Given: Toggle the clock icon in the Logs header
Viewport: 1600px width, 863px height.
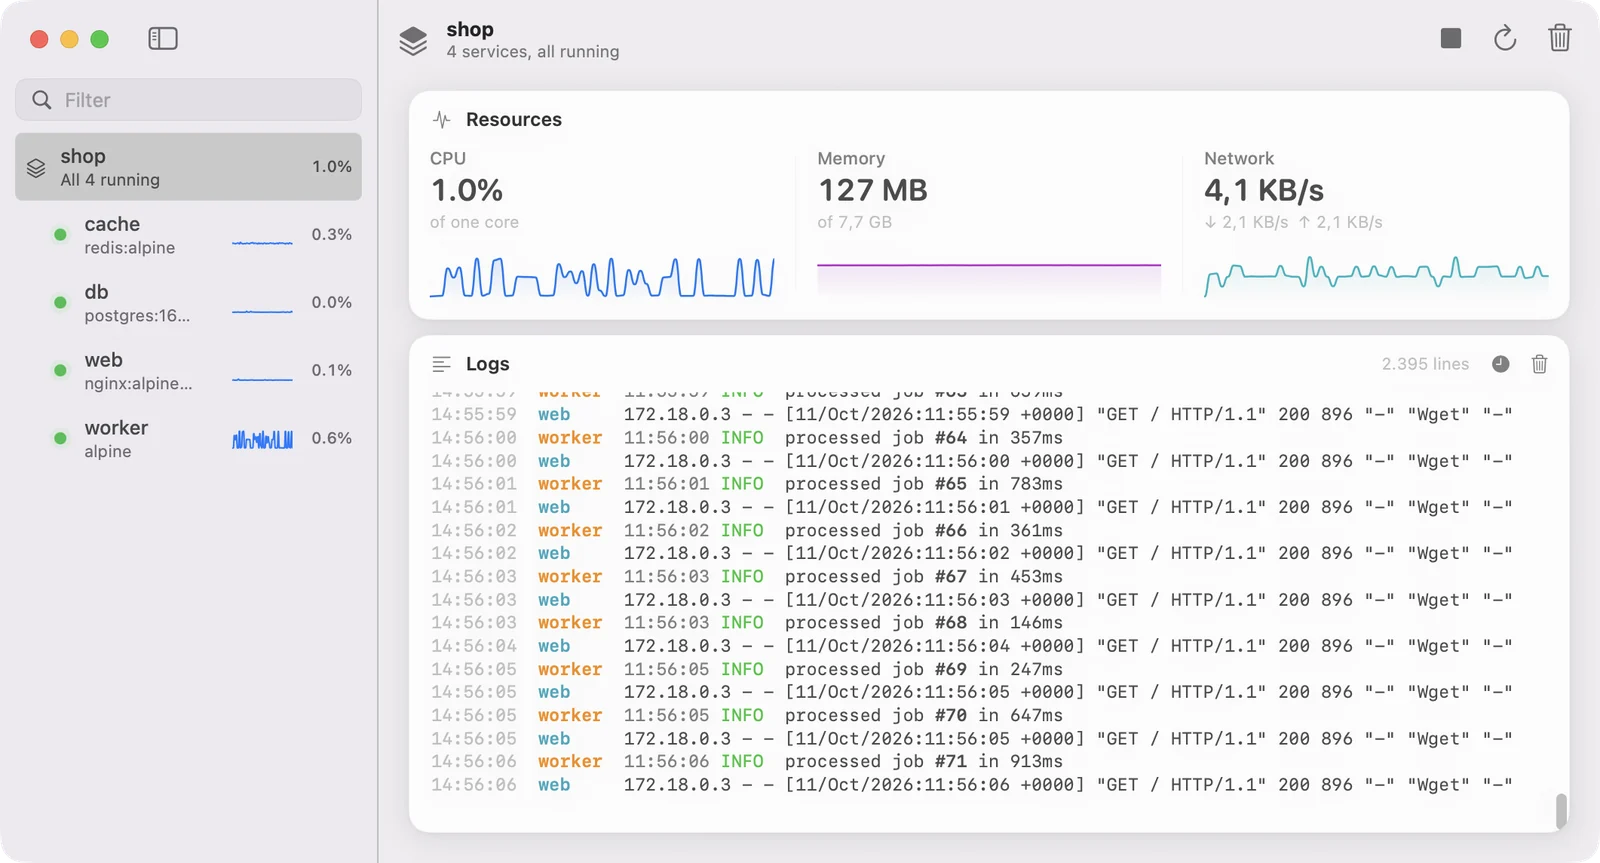Looking at the screenshot, I should (1501, 364).
